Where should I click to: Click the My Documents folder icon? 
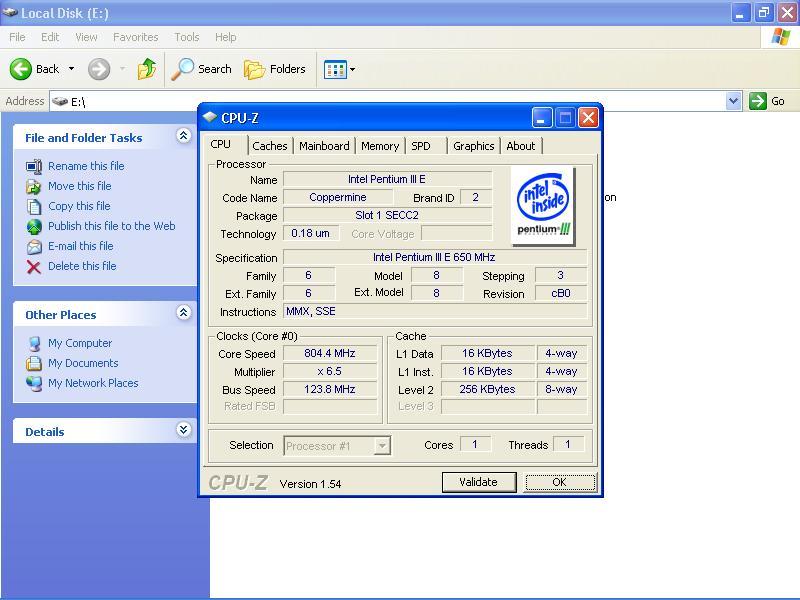click(x=34, y=363)
